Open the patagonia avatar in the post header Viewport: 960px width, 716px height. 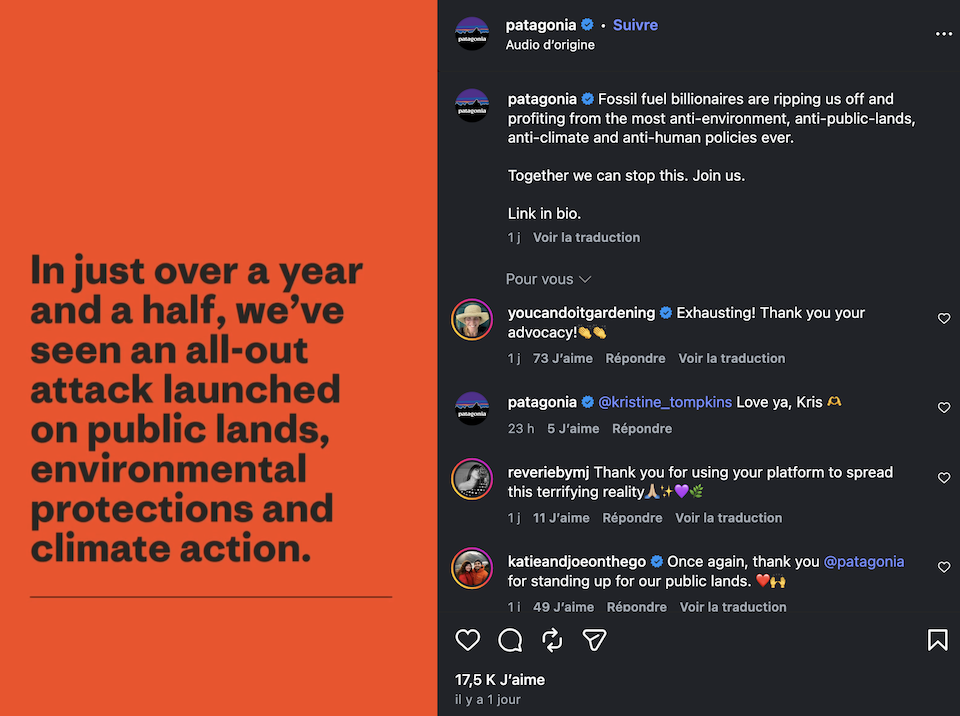pos(471,34)
